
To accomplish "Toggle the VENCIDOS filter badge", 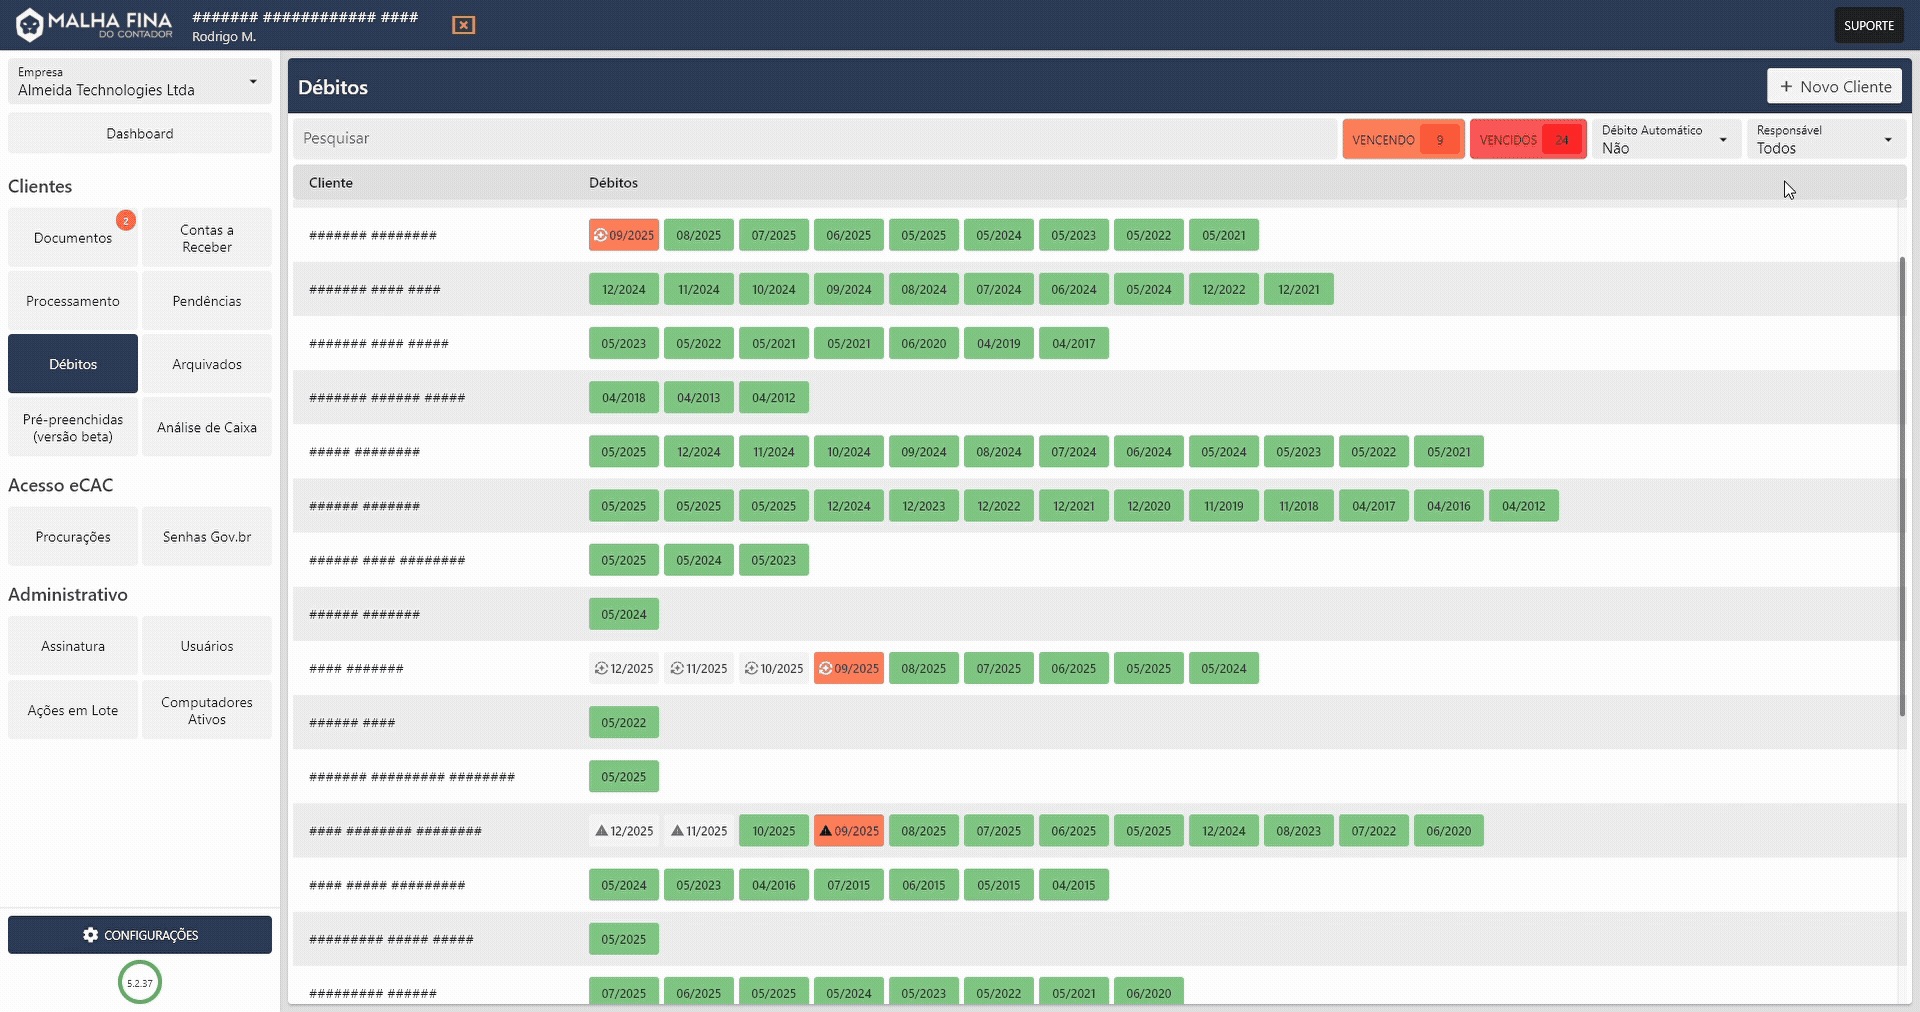I will pos(1526,138).
